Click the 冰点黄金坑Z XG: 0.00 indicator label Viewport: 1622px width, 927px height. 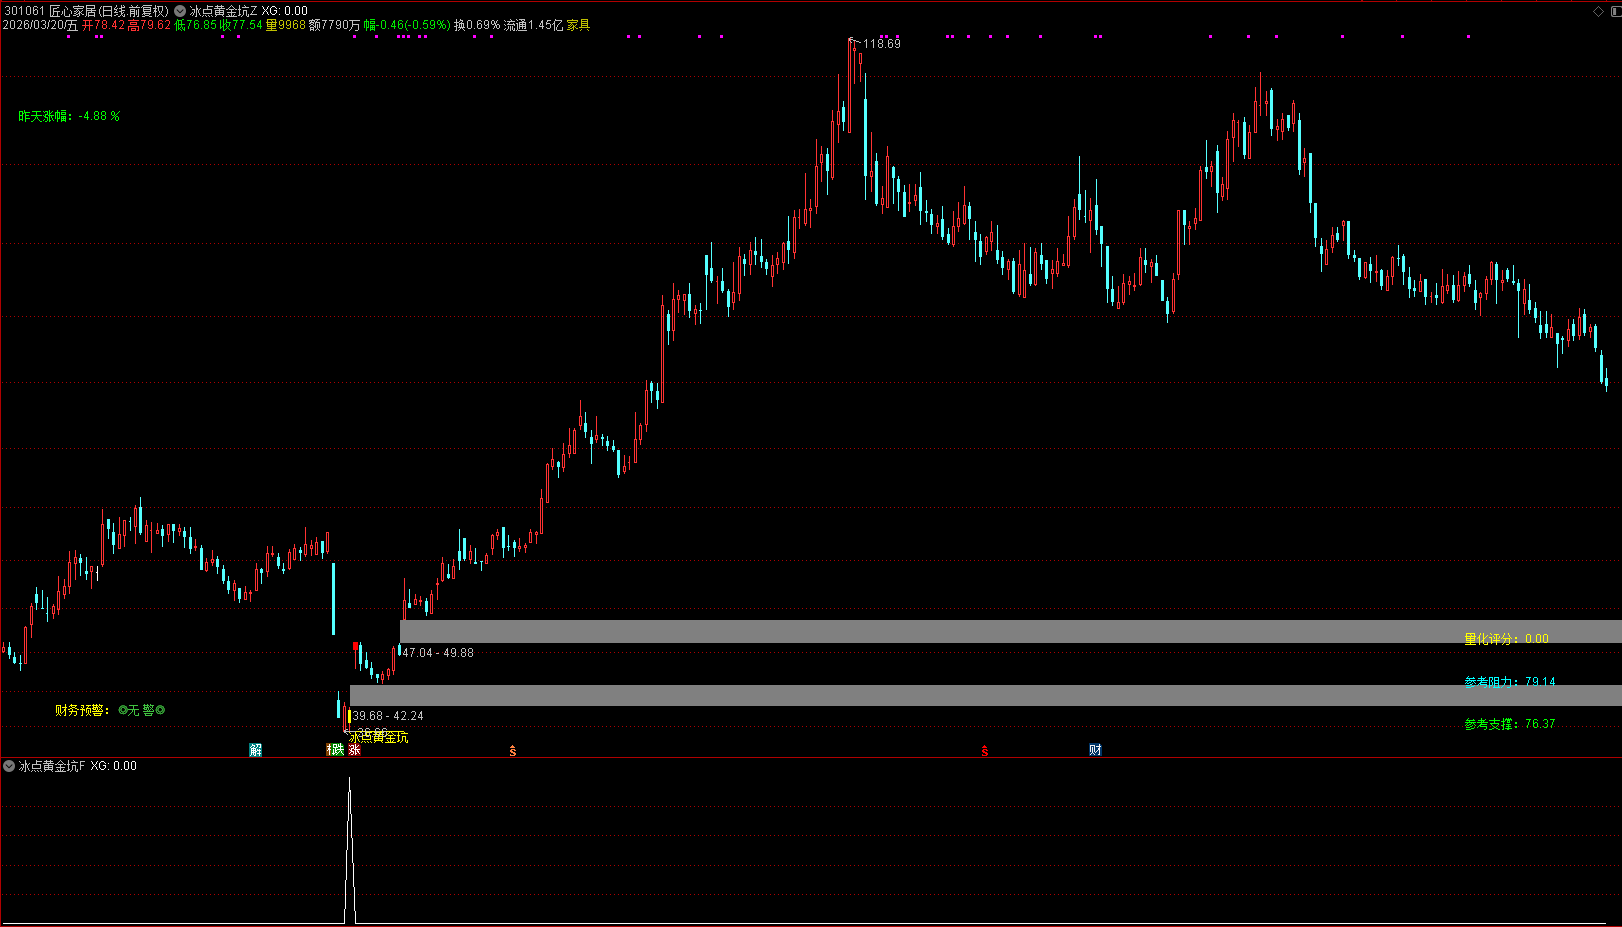[249, 11]
